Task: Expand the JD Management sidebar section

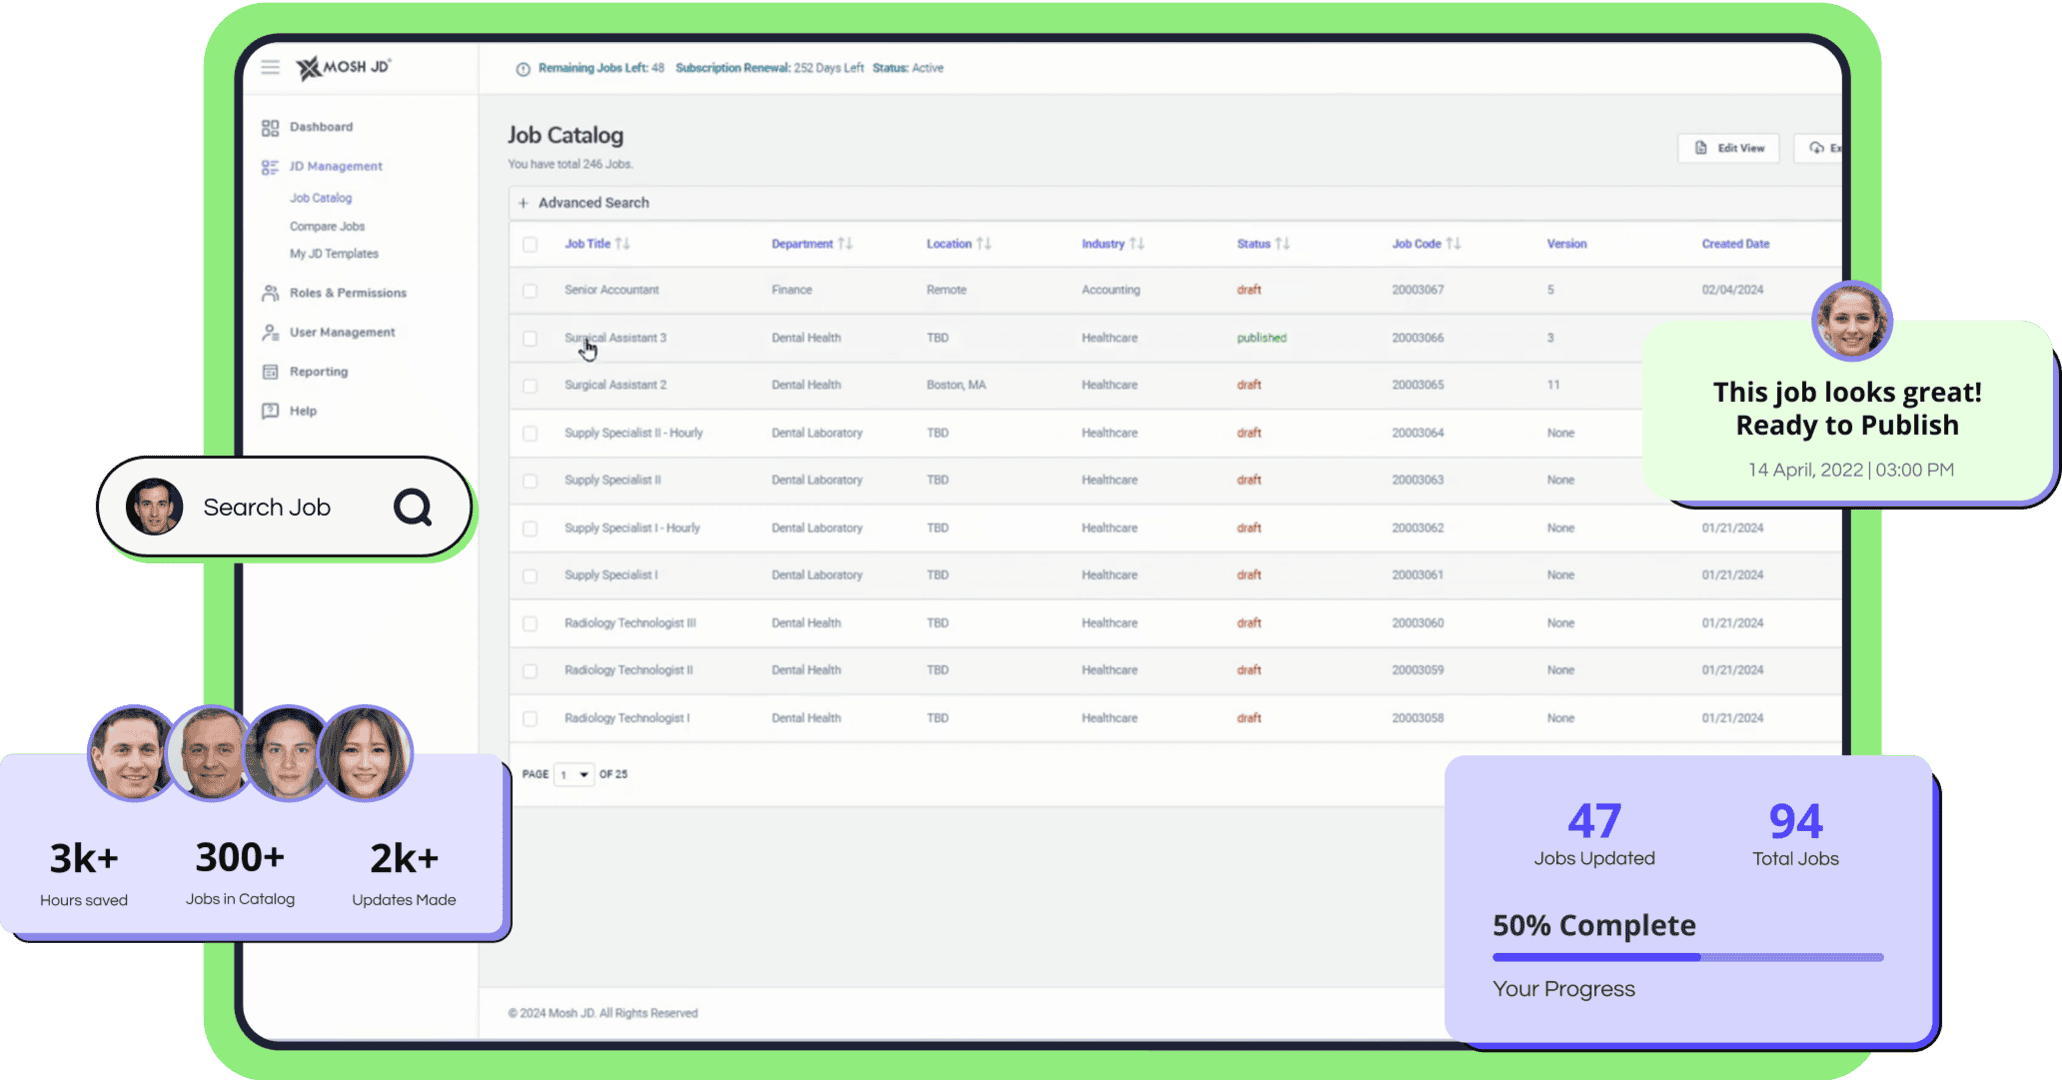Action: point(335,167)
